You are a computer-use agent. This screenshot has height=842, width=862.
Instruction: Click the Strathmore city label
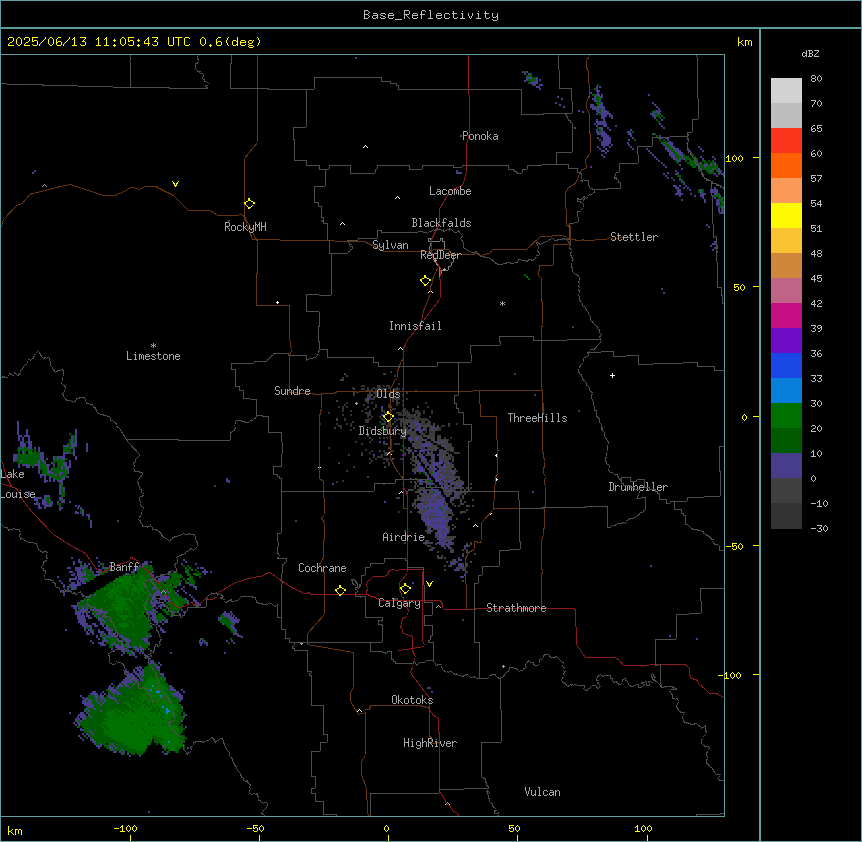516,608
